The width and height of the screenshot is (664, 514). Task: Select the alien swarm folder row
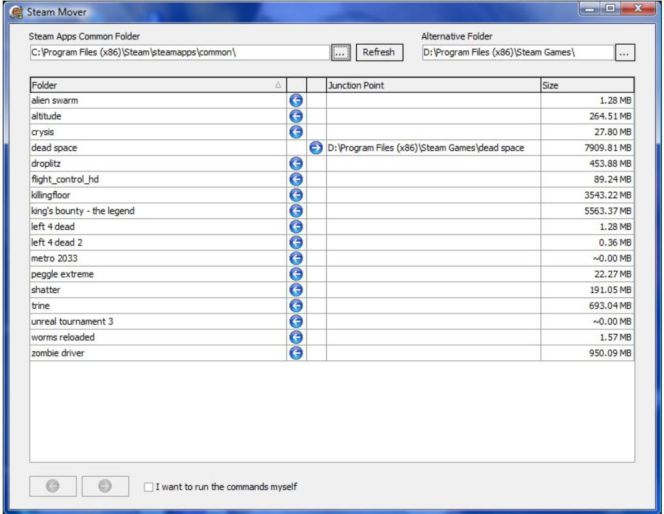pos(332,100)
